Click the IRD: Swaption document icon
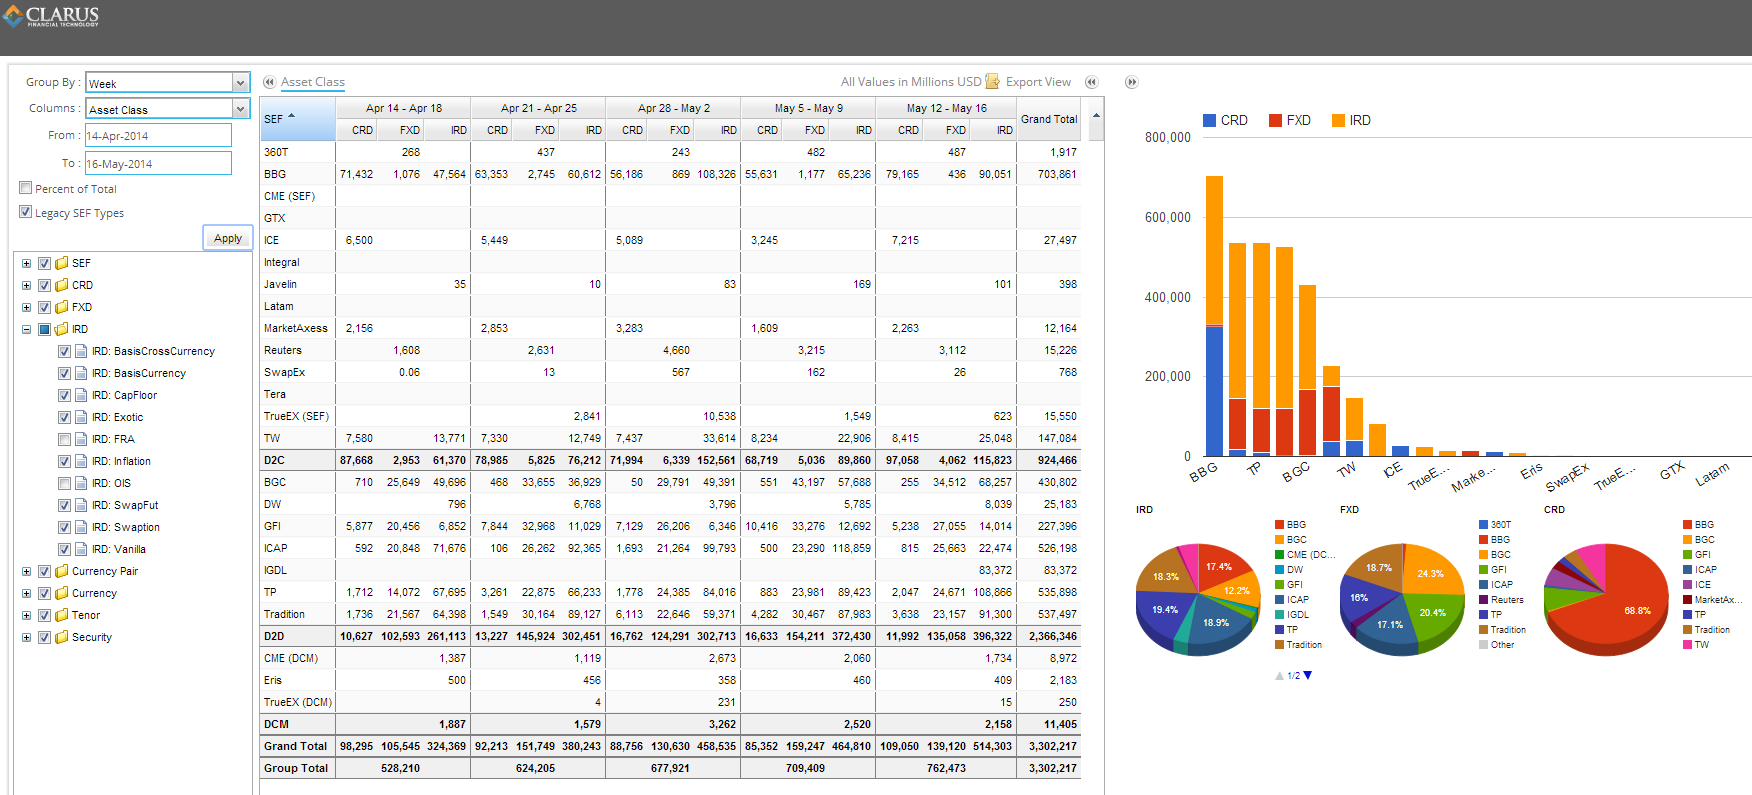The height and width of the screenshot is (795, 1752). pos(81,527)
